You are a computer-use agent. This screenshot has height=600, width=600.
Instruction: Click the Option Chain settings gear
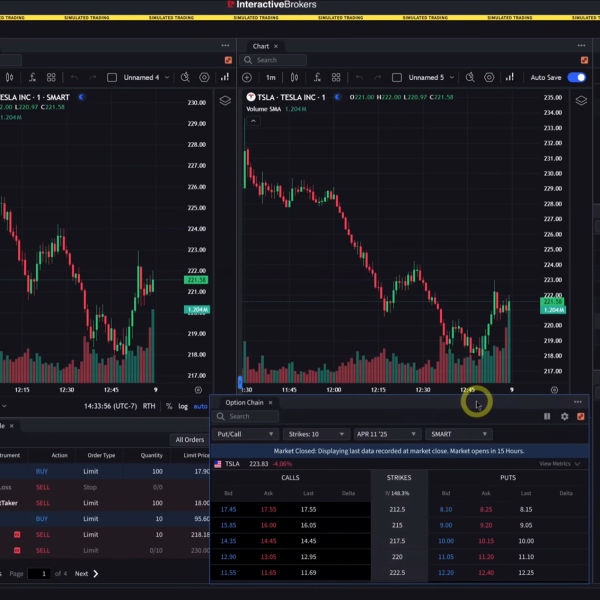(564, 417)
